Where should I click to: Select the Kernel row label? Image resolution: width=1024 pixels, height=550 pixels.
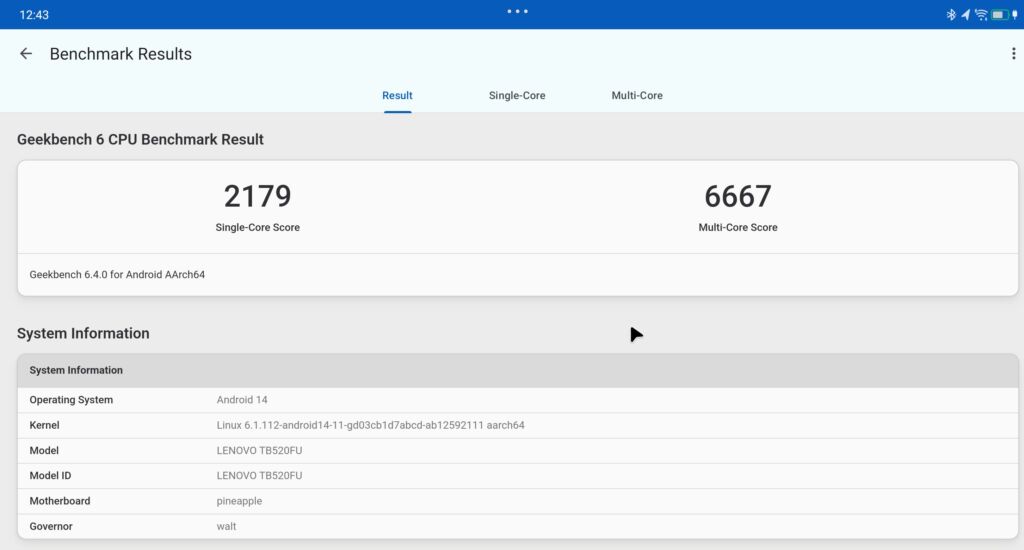pos(44,425)
